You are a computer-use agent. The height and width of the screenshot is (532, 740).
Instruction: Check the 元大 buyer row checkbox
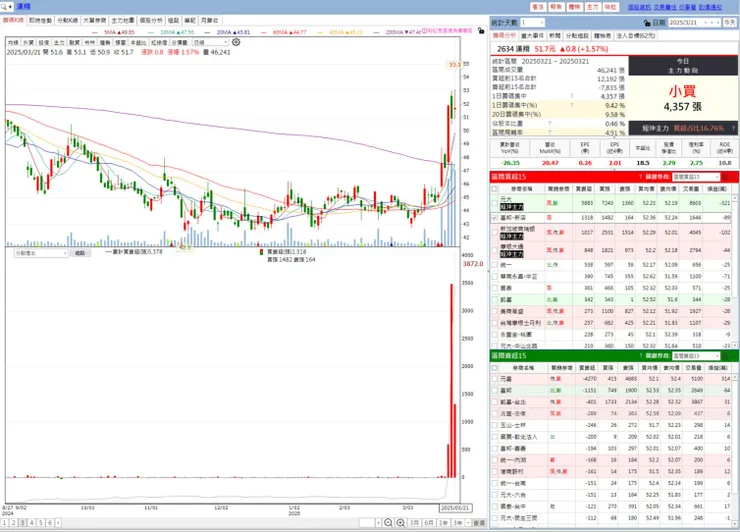pos(494,203)
